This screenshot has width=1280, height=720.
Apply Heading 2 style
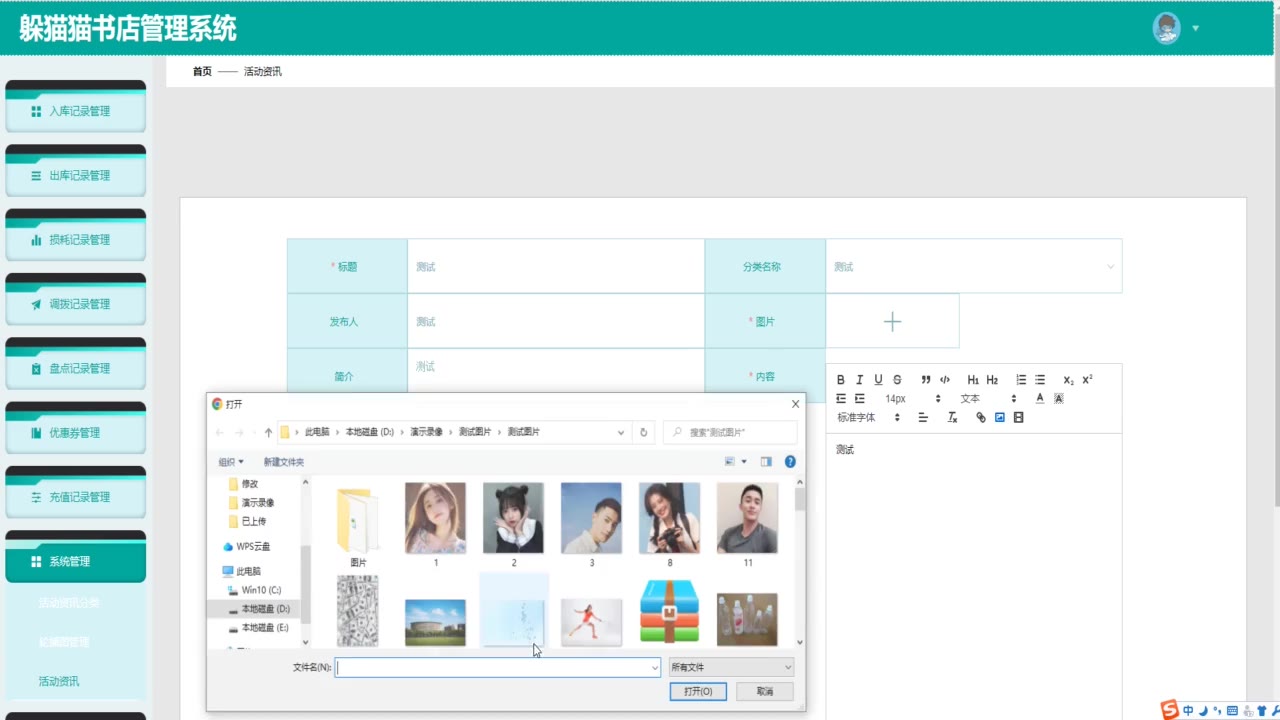tap(992, 380)
